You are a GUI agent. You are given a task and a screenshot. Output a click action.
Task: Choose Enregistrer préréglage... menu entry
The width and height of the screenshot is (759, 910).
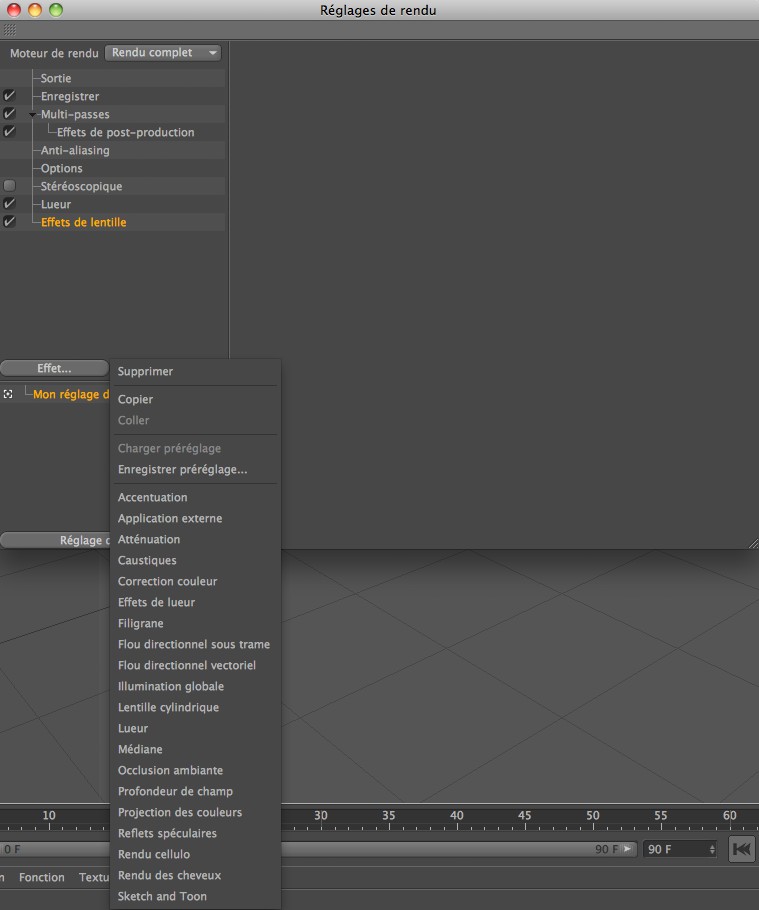182,469
